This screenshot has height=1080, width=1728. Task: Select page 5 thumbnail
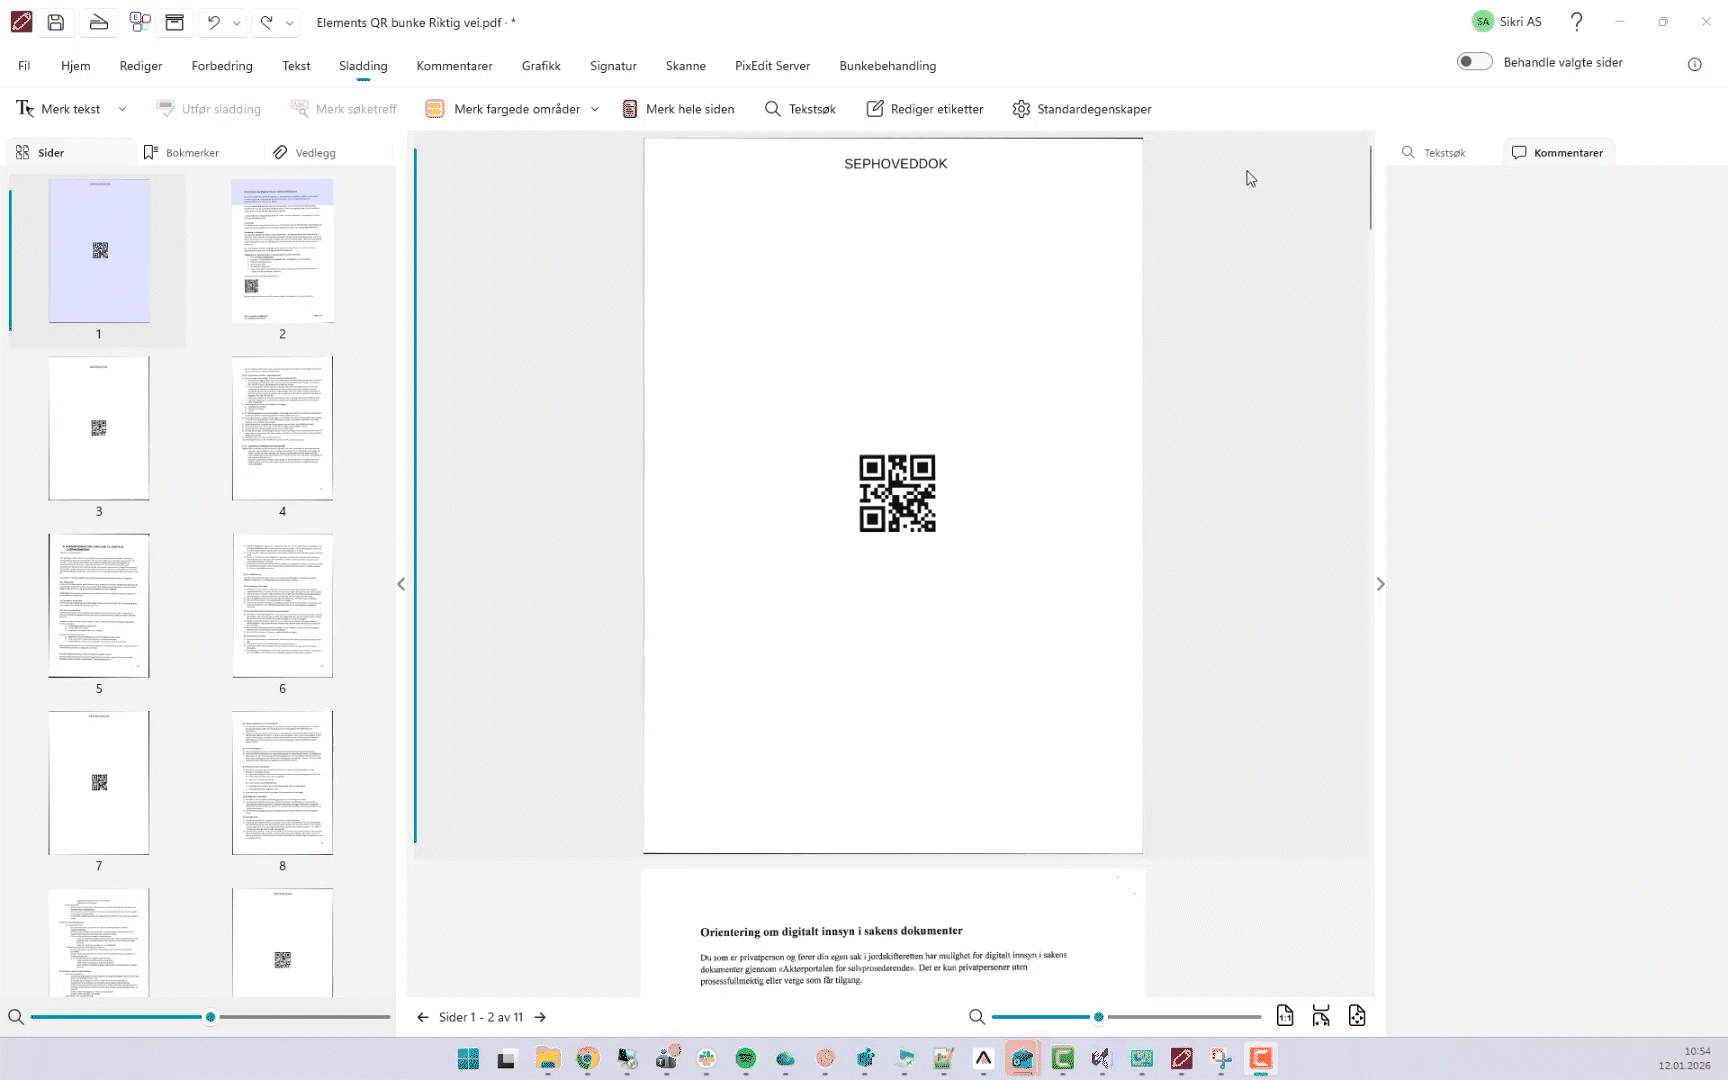tap(99, 605)
